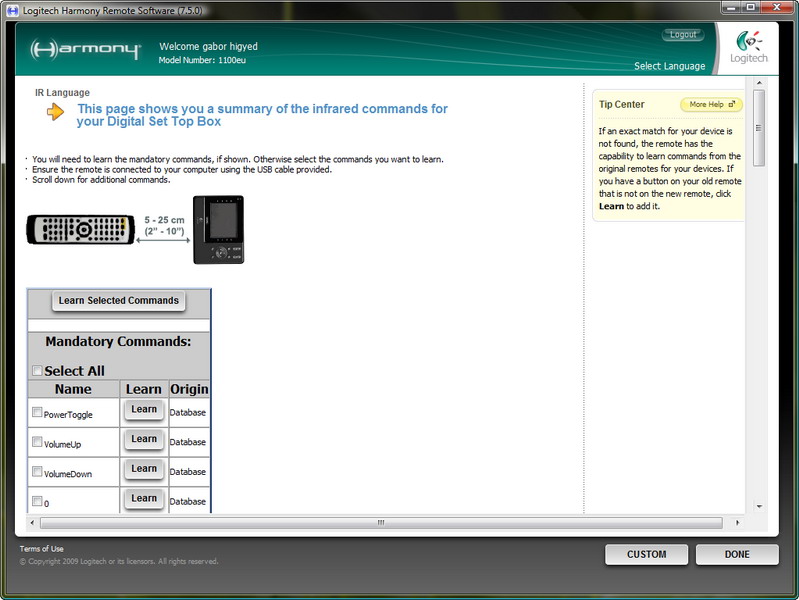Click the original remote control image
The height and width of the screenshot is (600, 799).
[x=80, y=229]
